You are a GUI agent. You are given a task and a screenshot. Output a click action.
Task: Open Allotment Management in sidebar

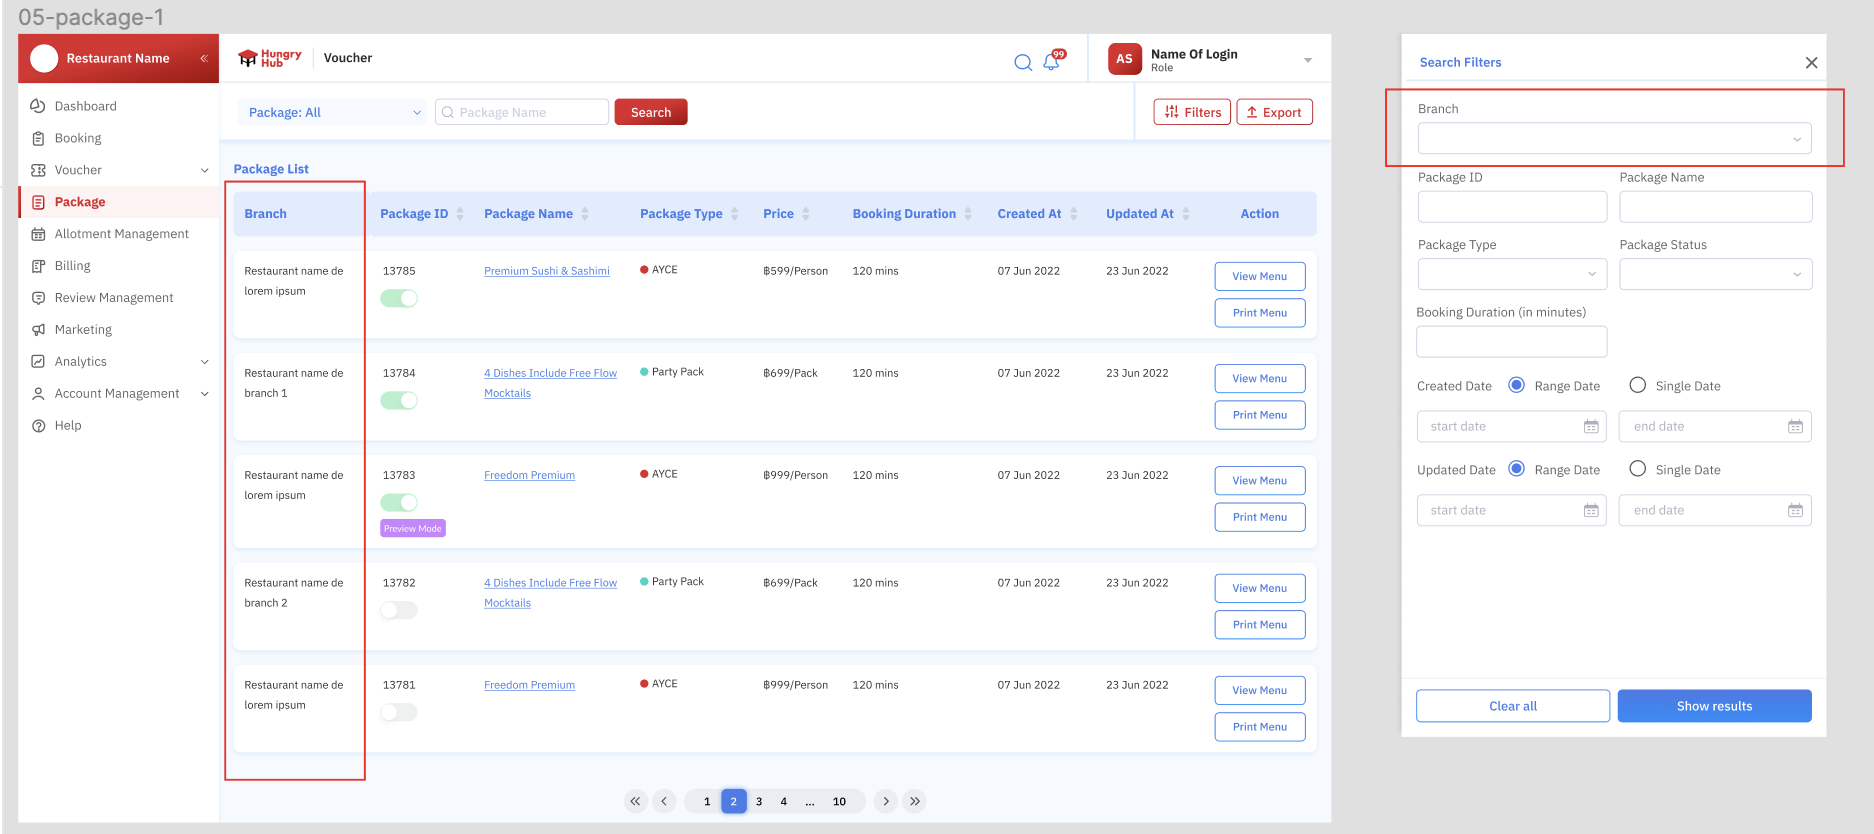point(121,234)
